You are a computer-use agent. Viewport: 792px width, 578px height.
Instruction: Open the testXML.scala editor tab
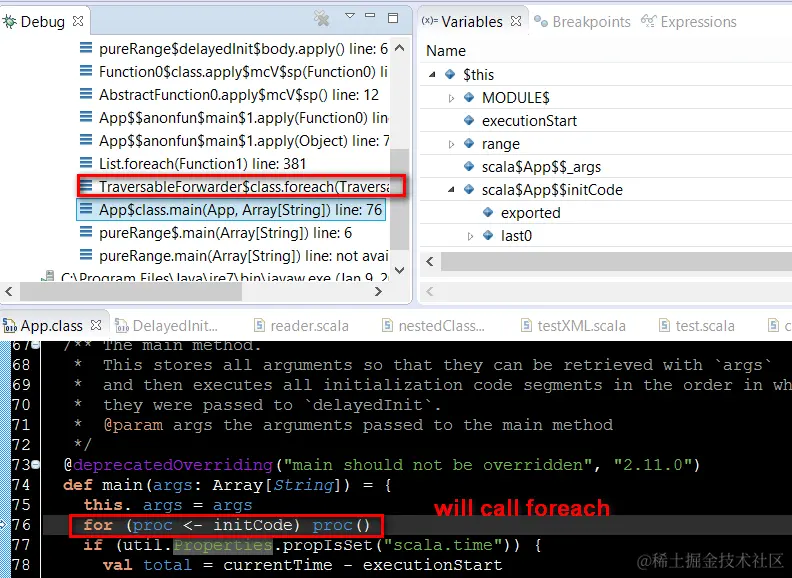(x=573, y=326)
